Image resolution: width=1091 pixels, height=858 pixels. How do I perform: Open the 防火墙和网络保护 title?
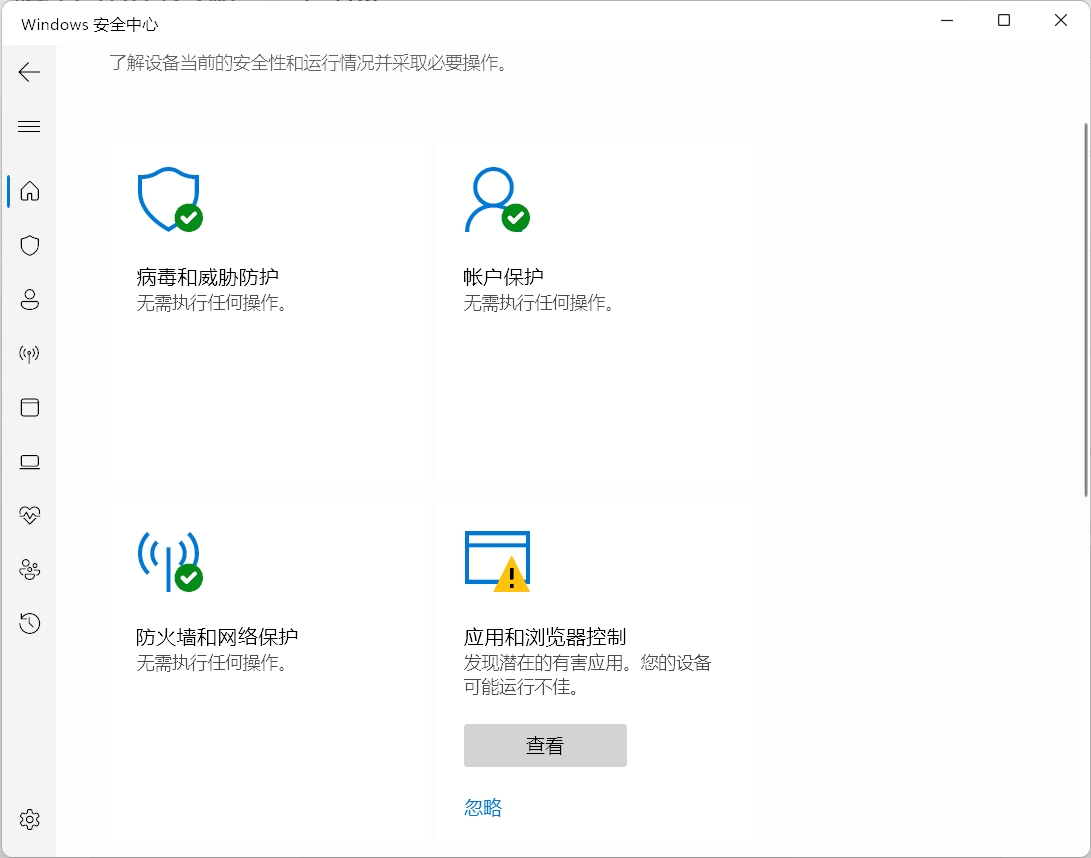pos(217,637)
